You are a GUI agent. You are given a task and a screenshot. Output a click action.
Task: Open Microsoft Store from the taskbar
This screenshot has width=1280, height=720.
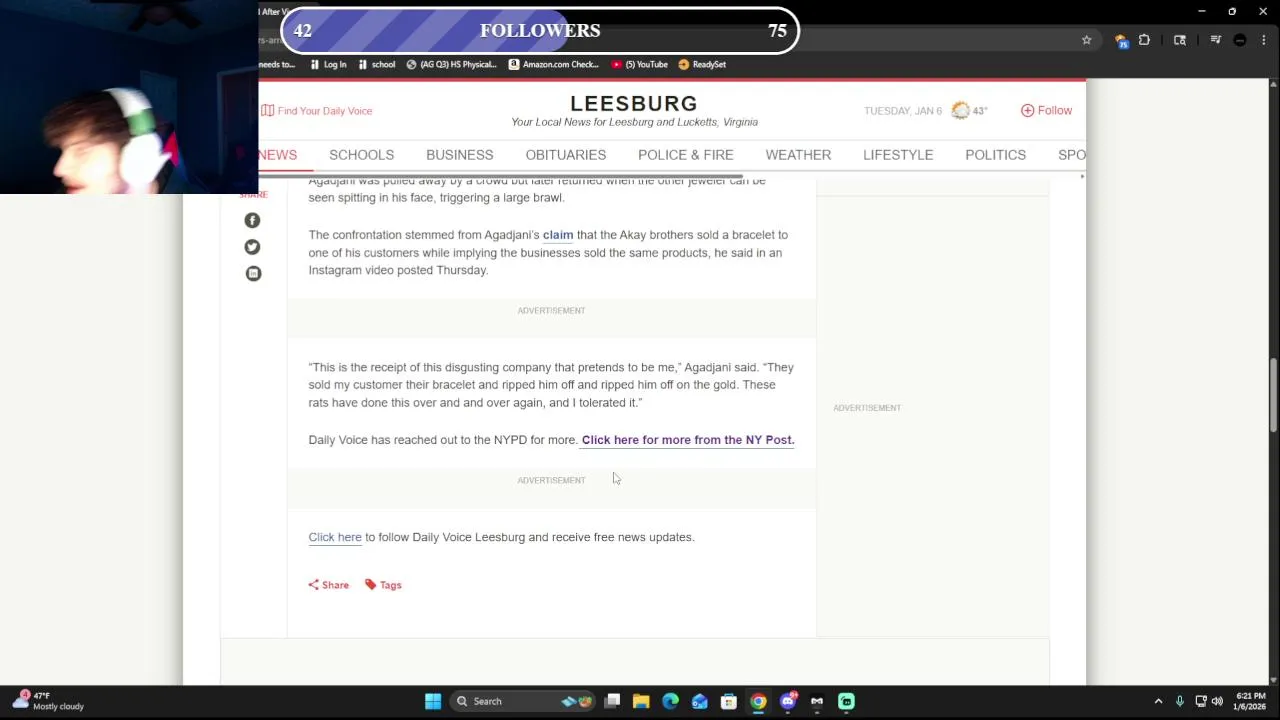click(729, 701)
